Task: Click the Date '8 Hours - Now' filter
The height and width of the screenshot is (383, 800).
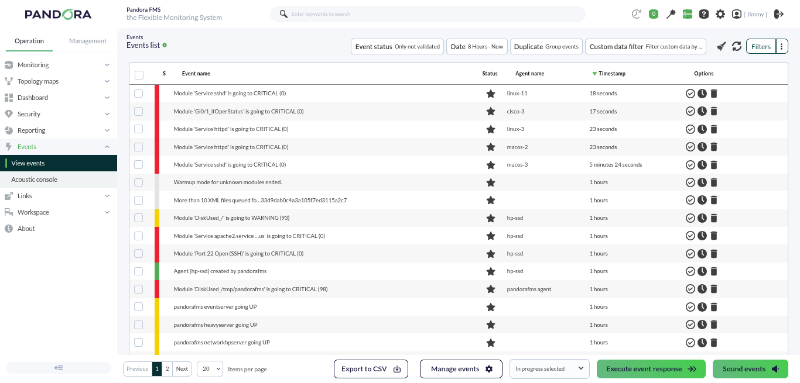Action: (477, 46)
